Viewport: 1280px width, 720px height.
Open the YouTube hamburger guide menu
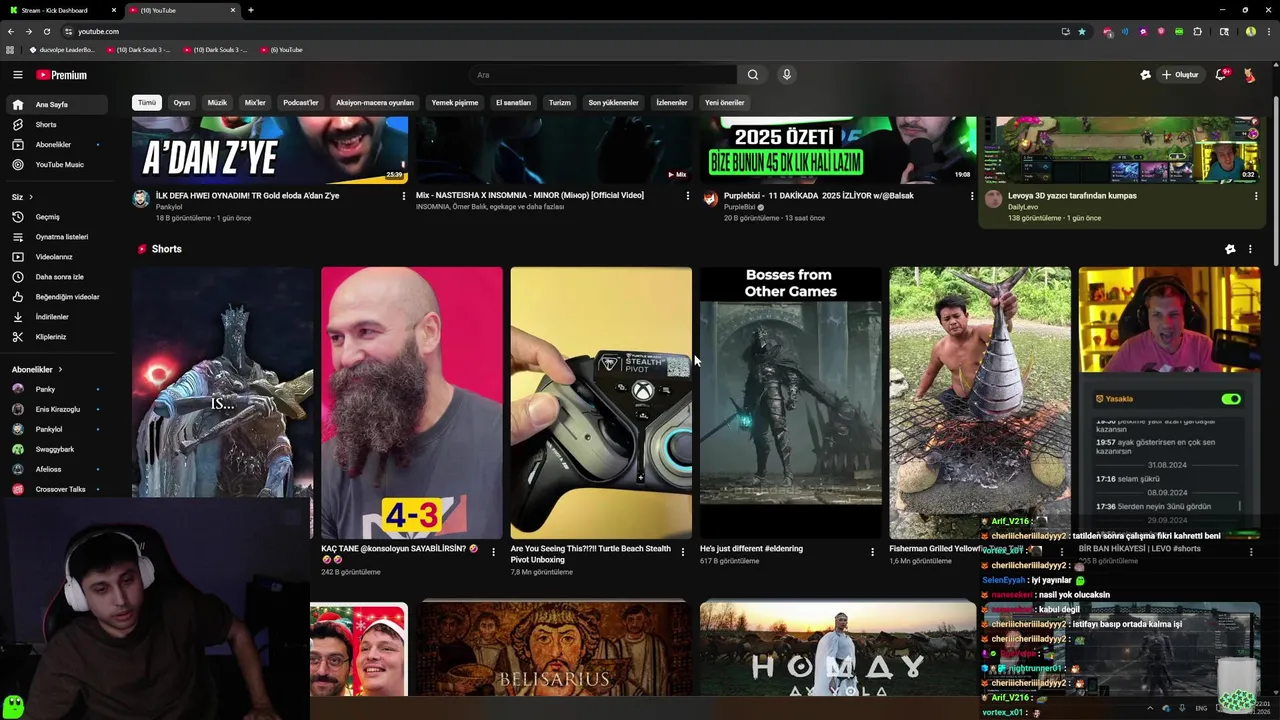tap(17, 75)
